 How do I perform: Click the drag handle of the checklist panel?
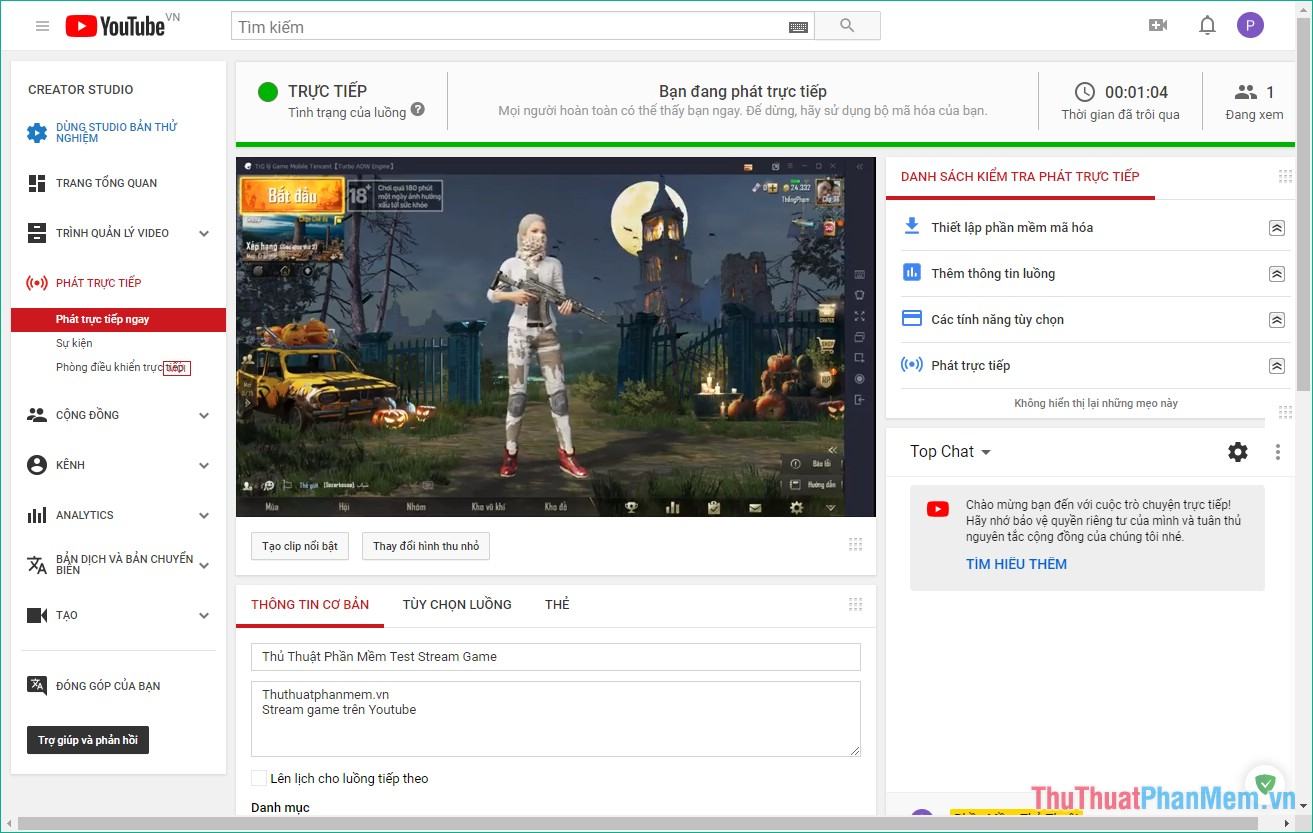(x=1285, y=177)
